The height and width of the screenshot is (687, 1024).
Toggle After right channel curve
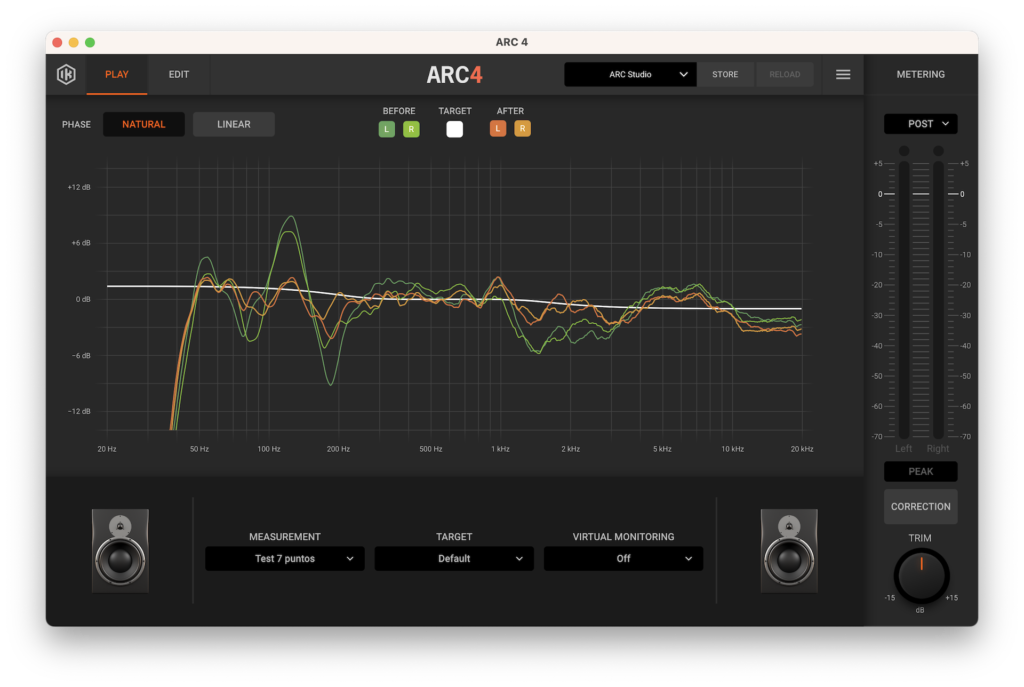[x=522, y=129]
